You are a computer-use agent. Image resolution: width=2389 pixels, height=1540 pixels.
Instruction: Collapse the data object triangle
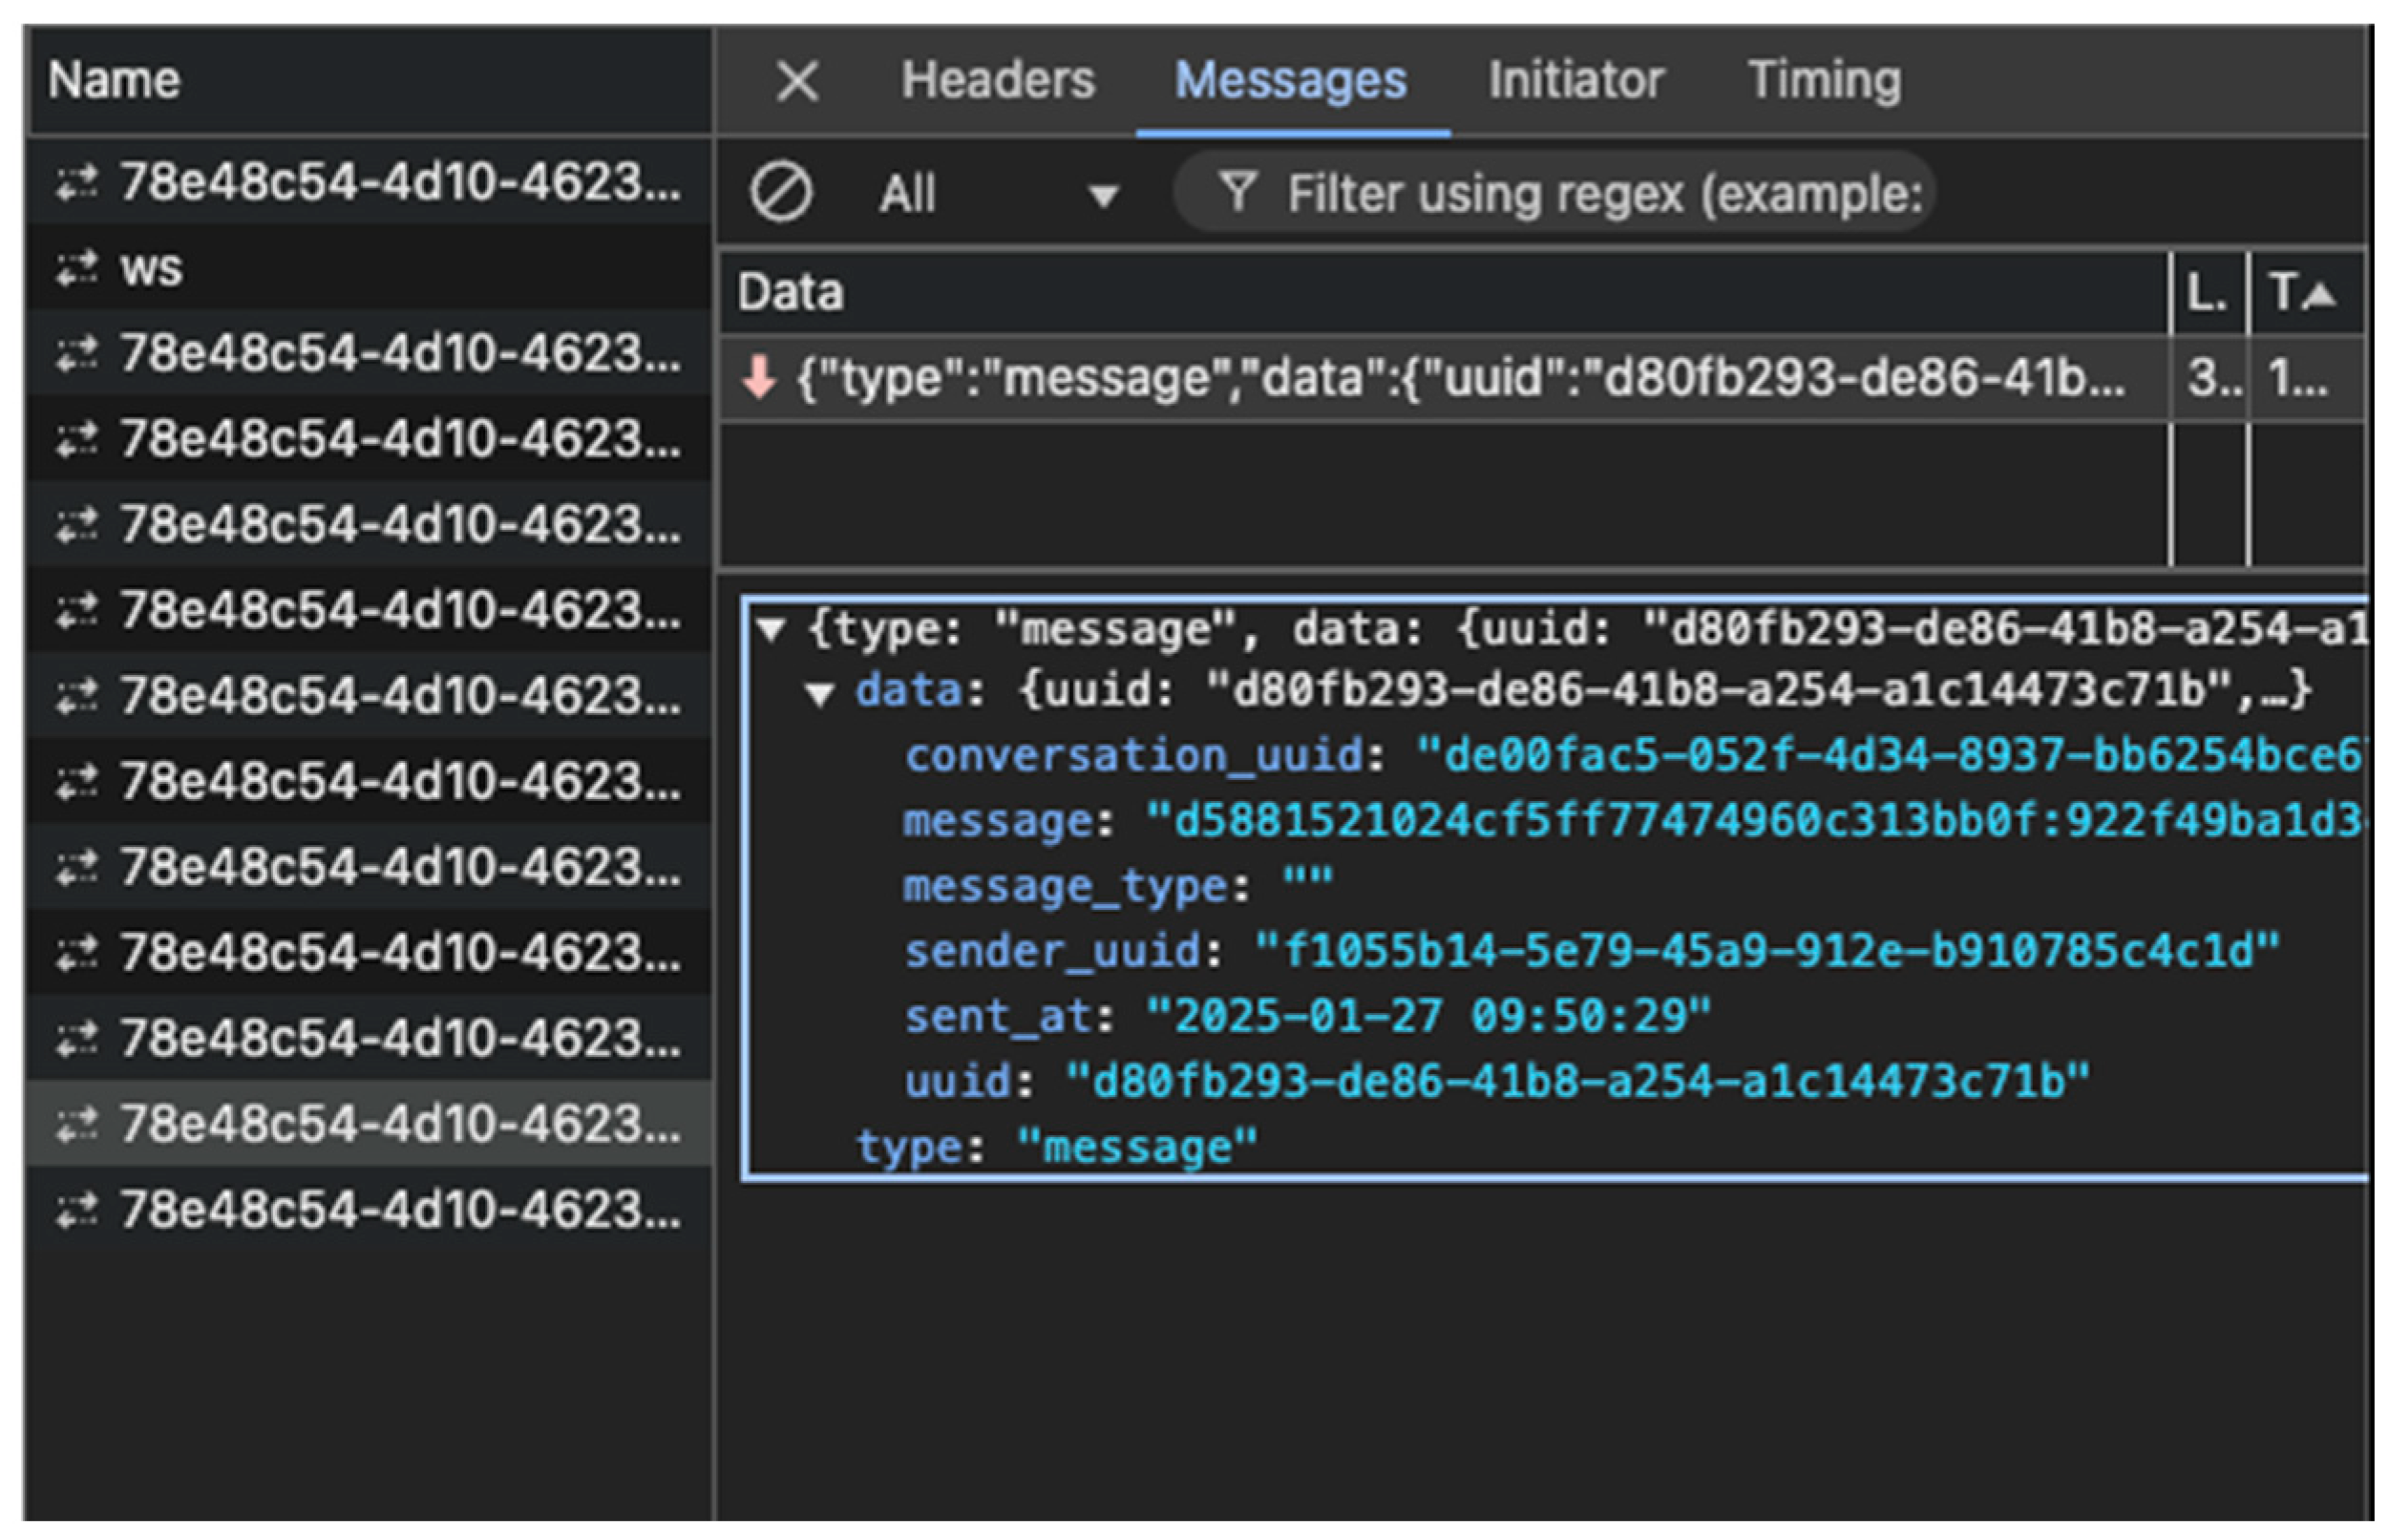[x=820, y=692]
